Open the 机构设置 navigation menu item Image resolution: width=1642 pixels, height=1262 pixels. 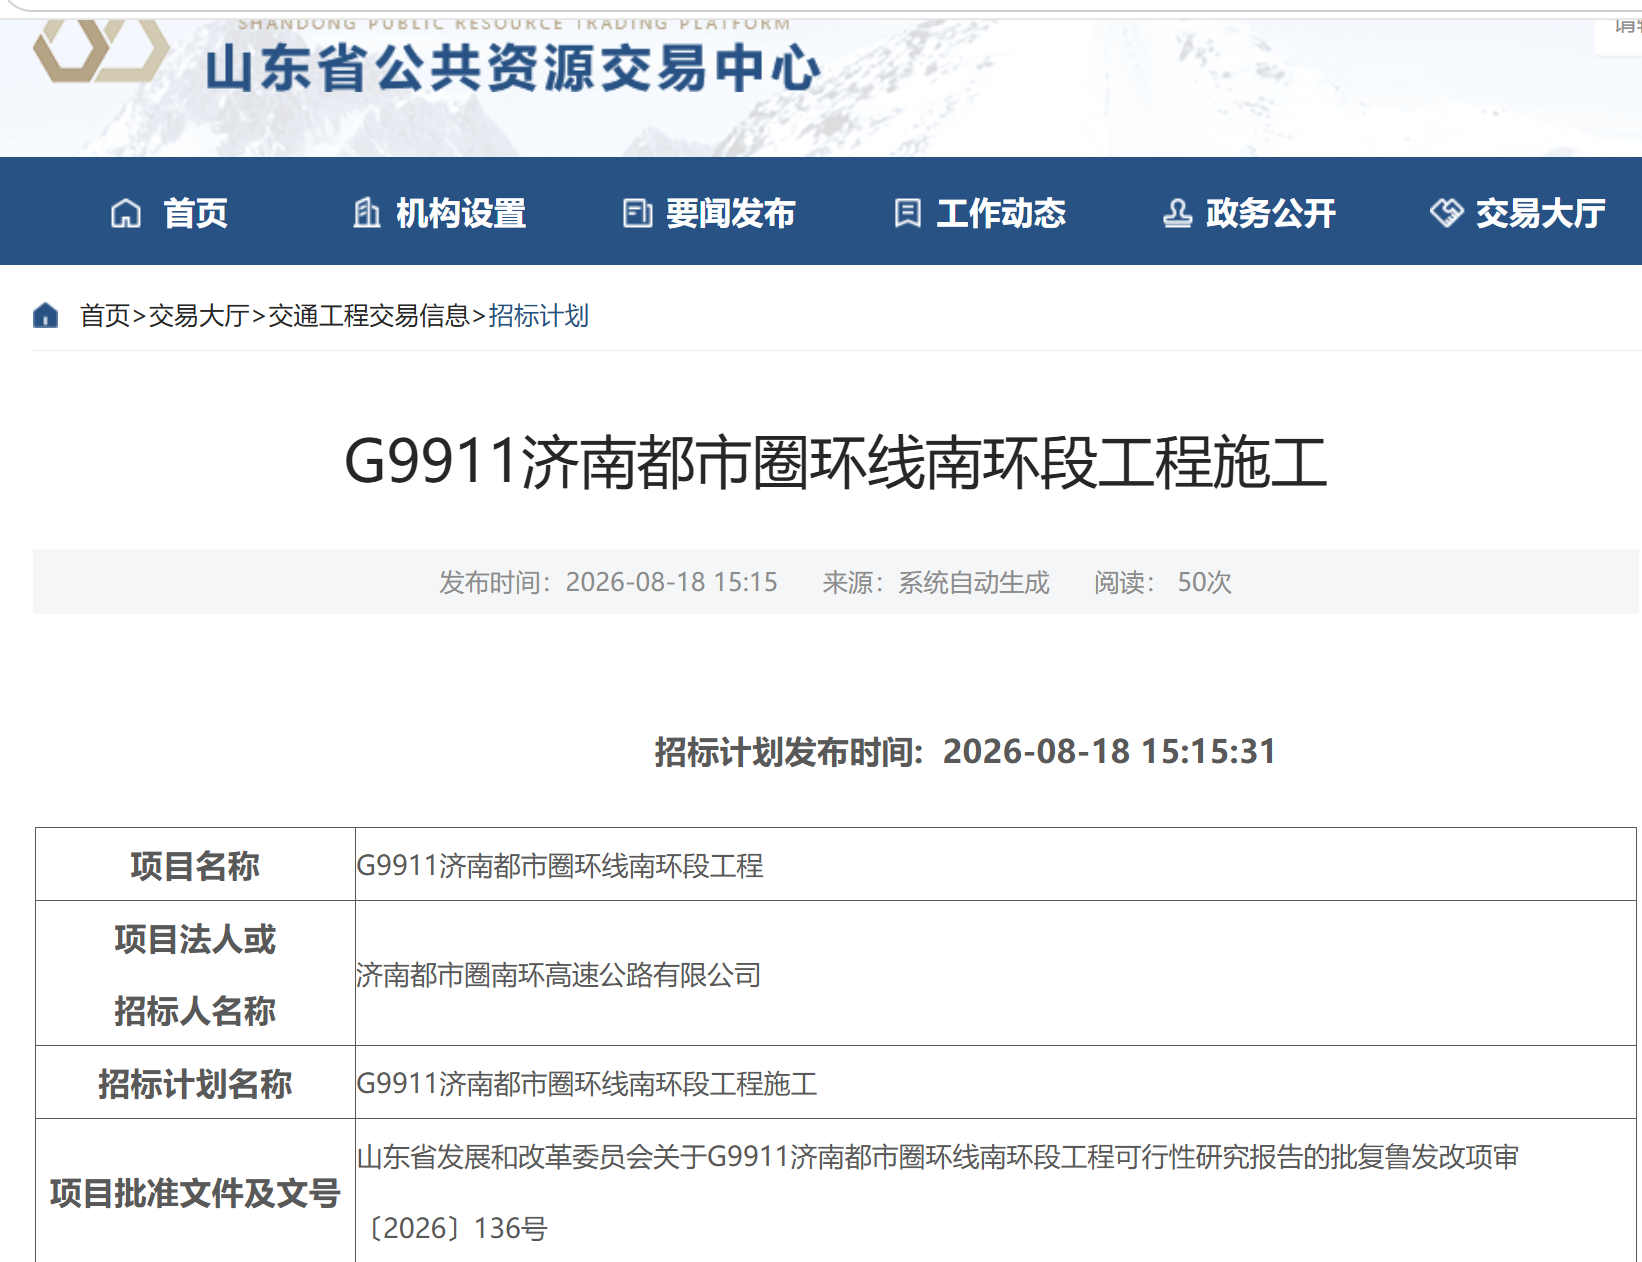click(x=461, y=213)
